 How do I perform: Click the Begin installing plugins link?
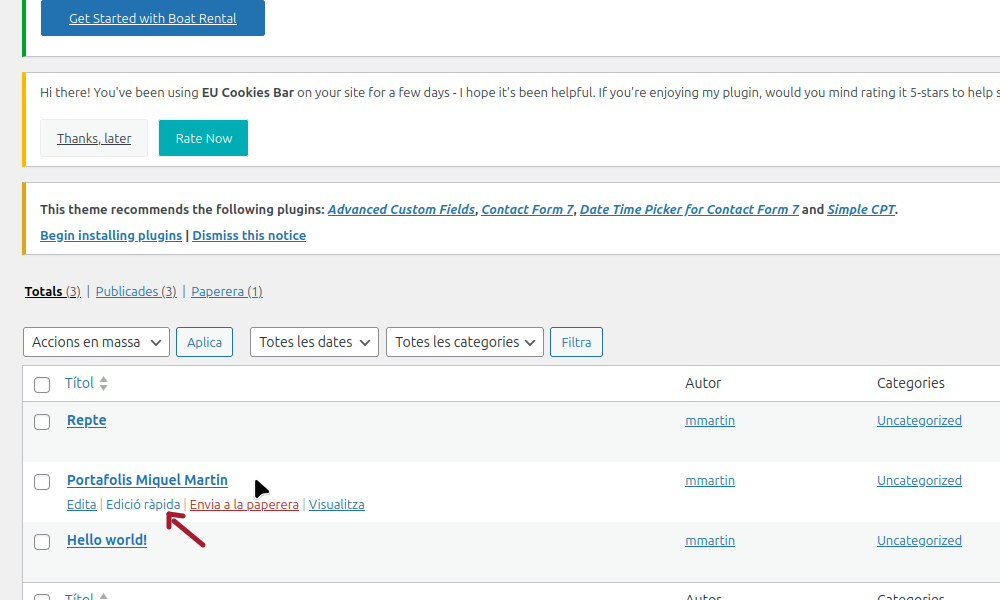click(x=111, y=236)
